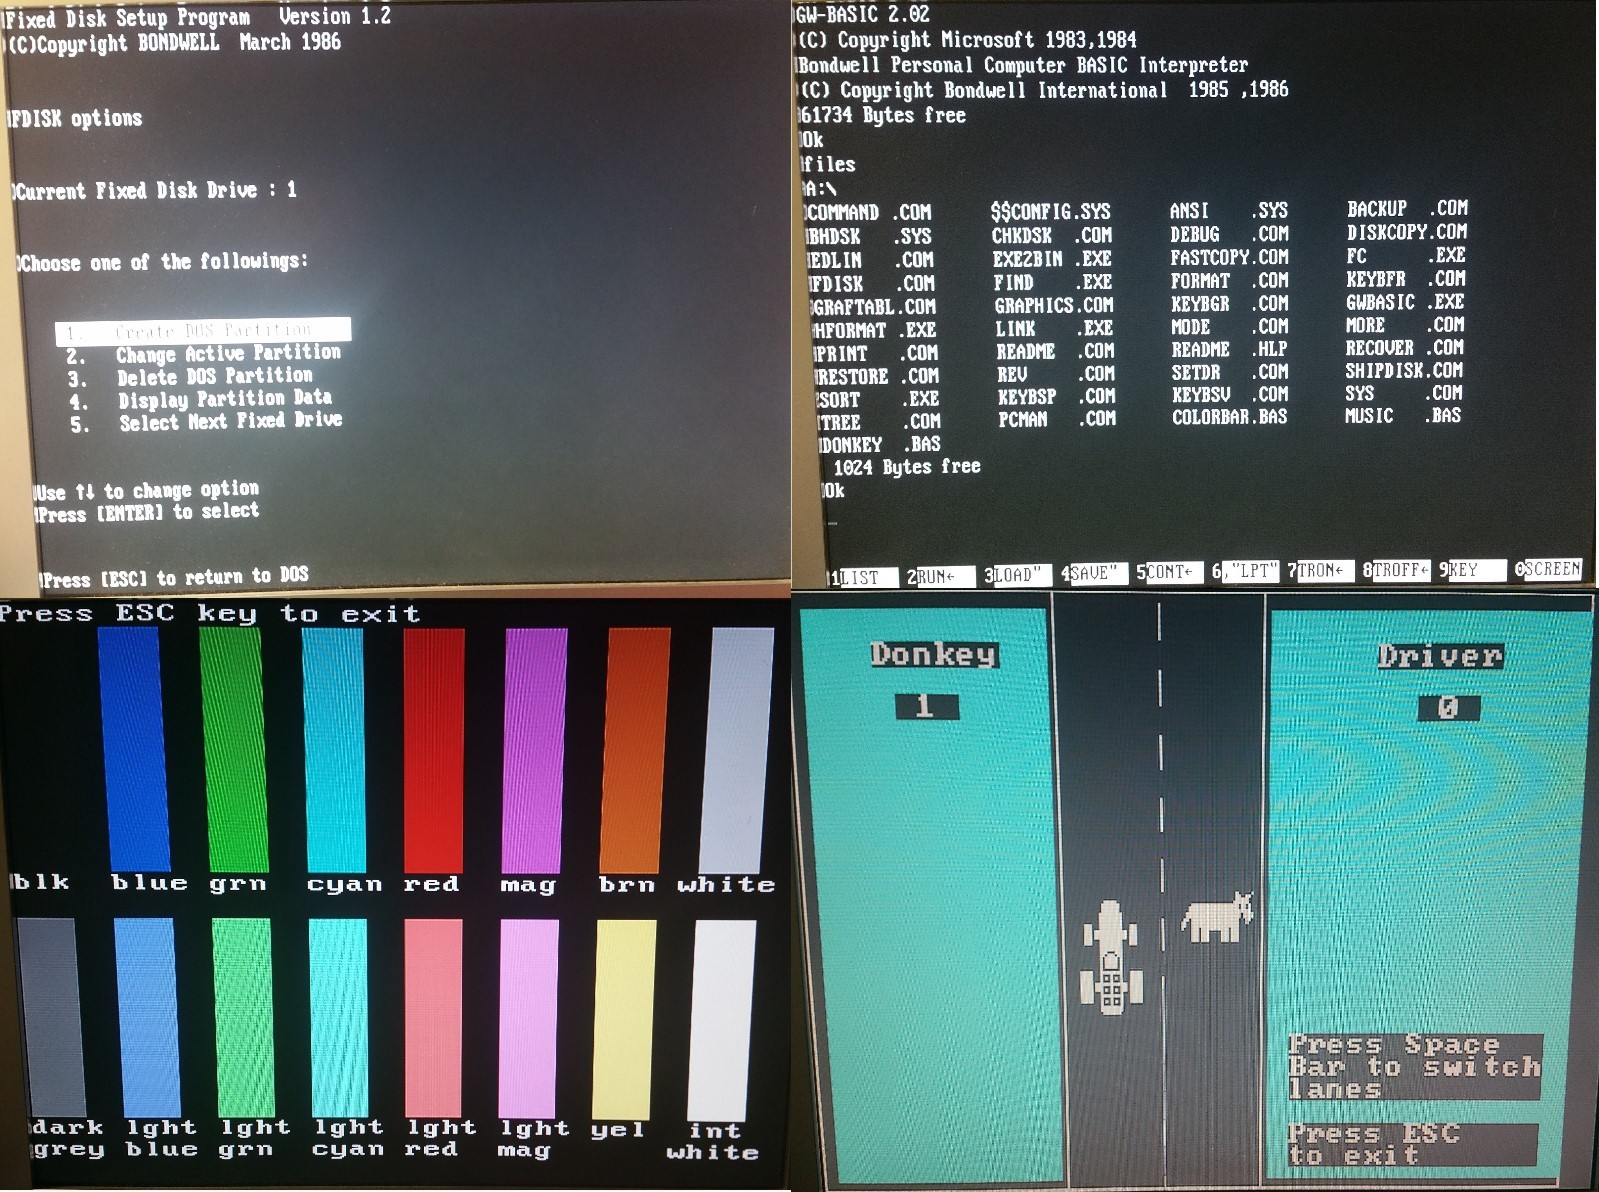
Task: Click Press ESC key to exit text
Action: pos(210,613)
